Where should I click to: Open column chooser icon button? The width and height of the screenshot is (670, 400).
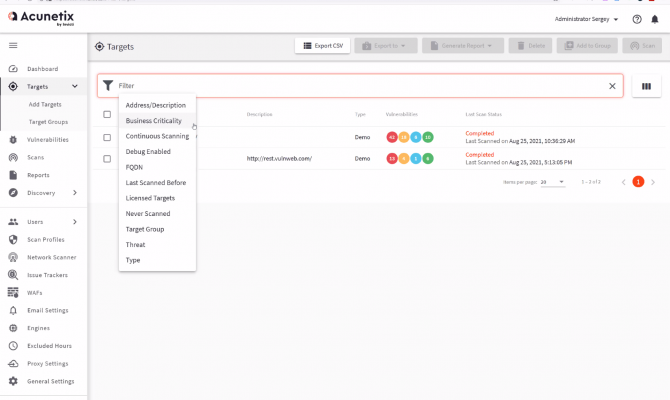pos(646,86)
